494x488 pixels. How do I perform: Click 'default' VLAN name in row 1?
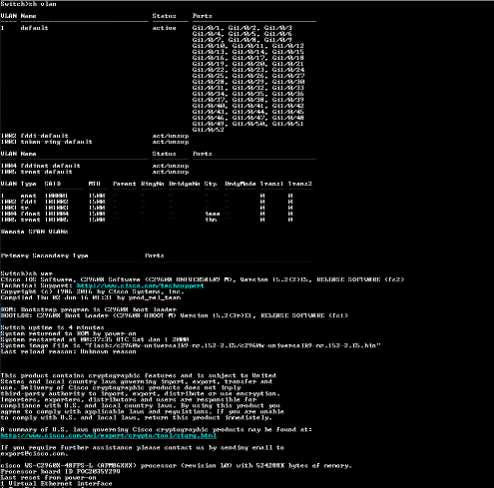pos(34,28)
